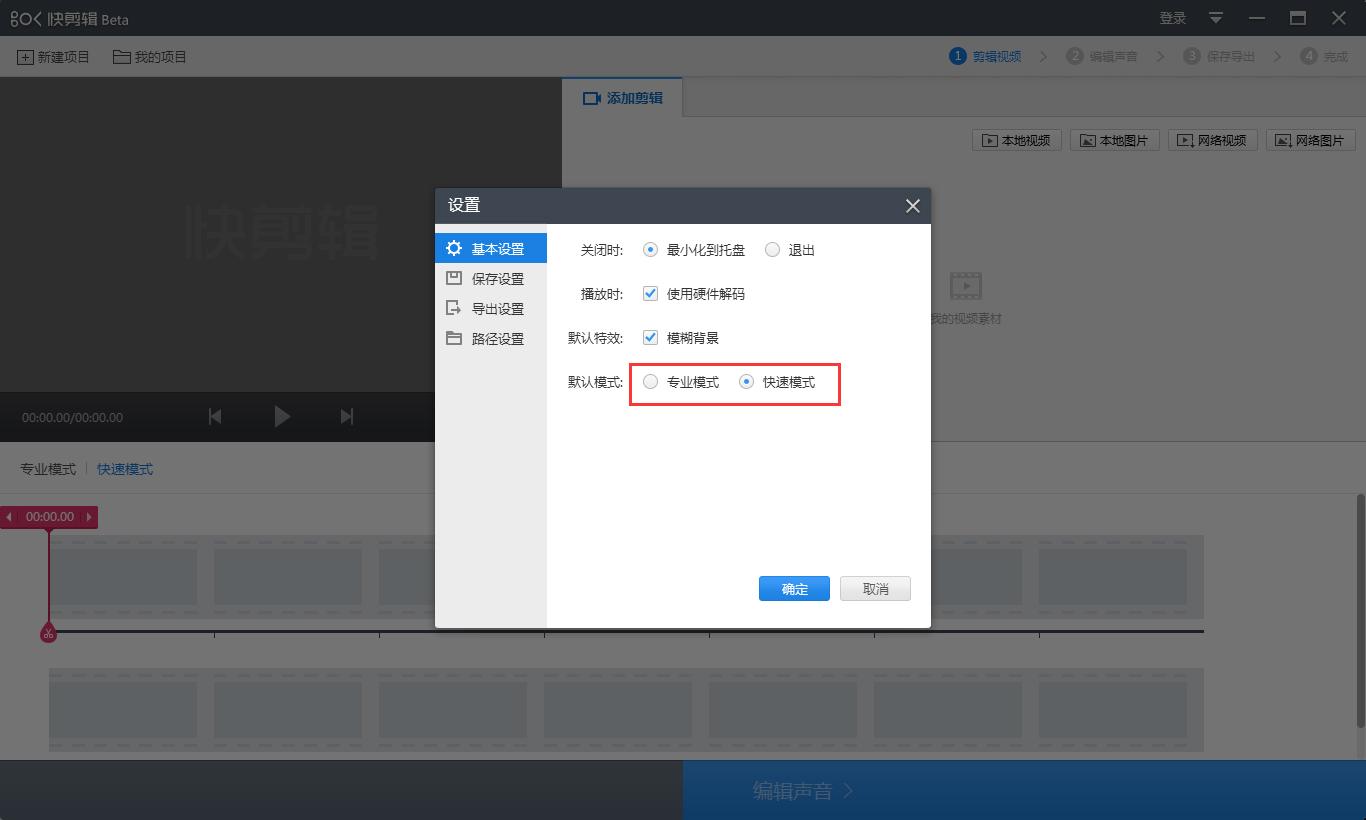Select the 保存设置 panel in settings sidebar
This screenshot has height=820, width=1366.
tap(497, 278)
